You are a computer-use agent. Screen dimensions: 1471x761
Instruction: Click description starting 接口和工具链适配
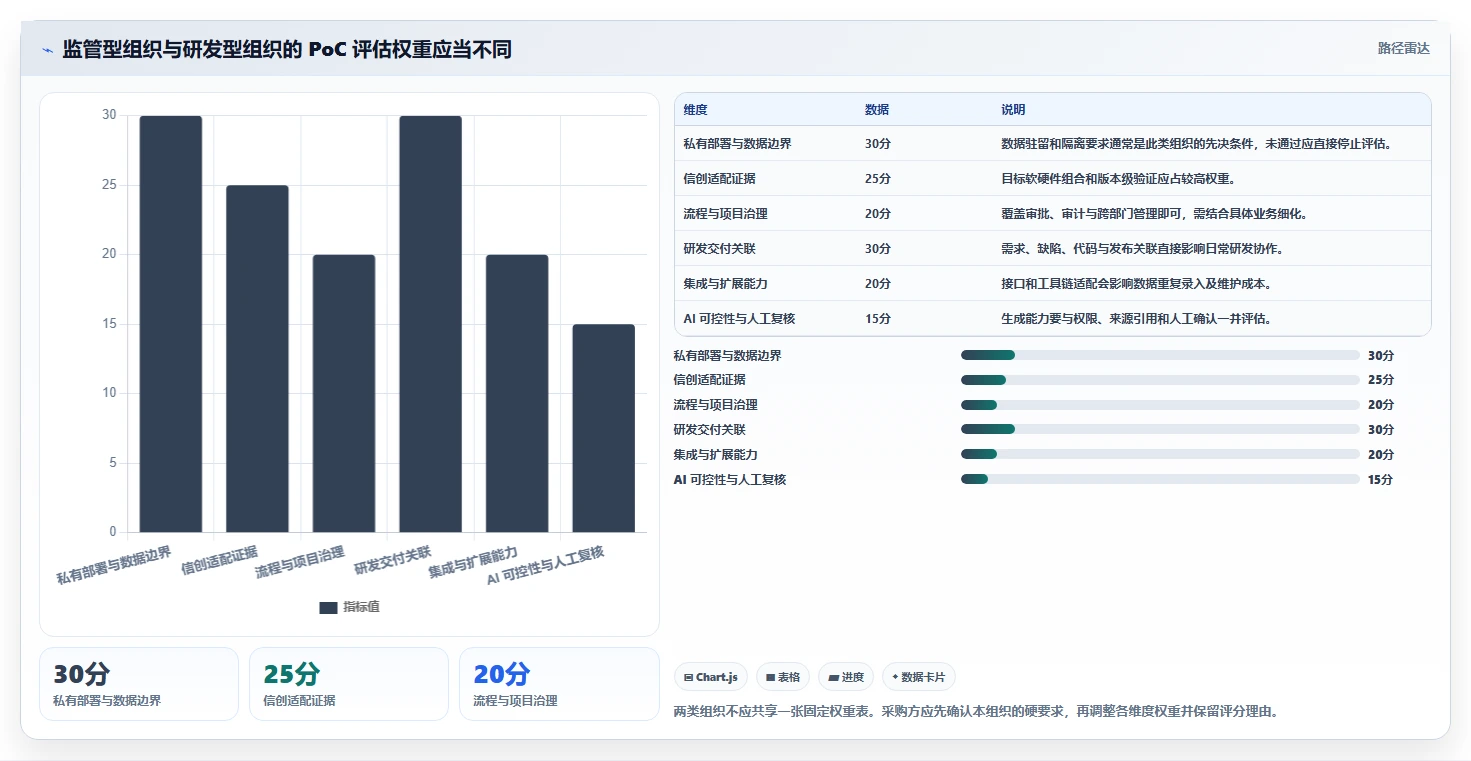click(1136, 284)
